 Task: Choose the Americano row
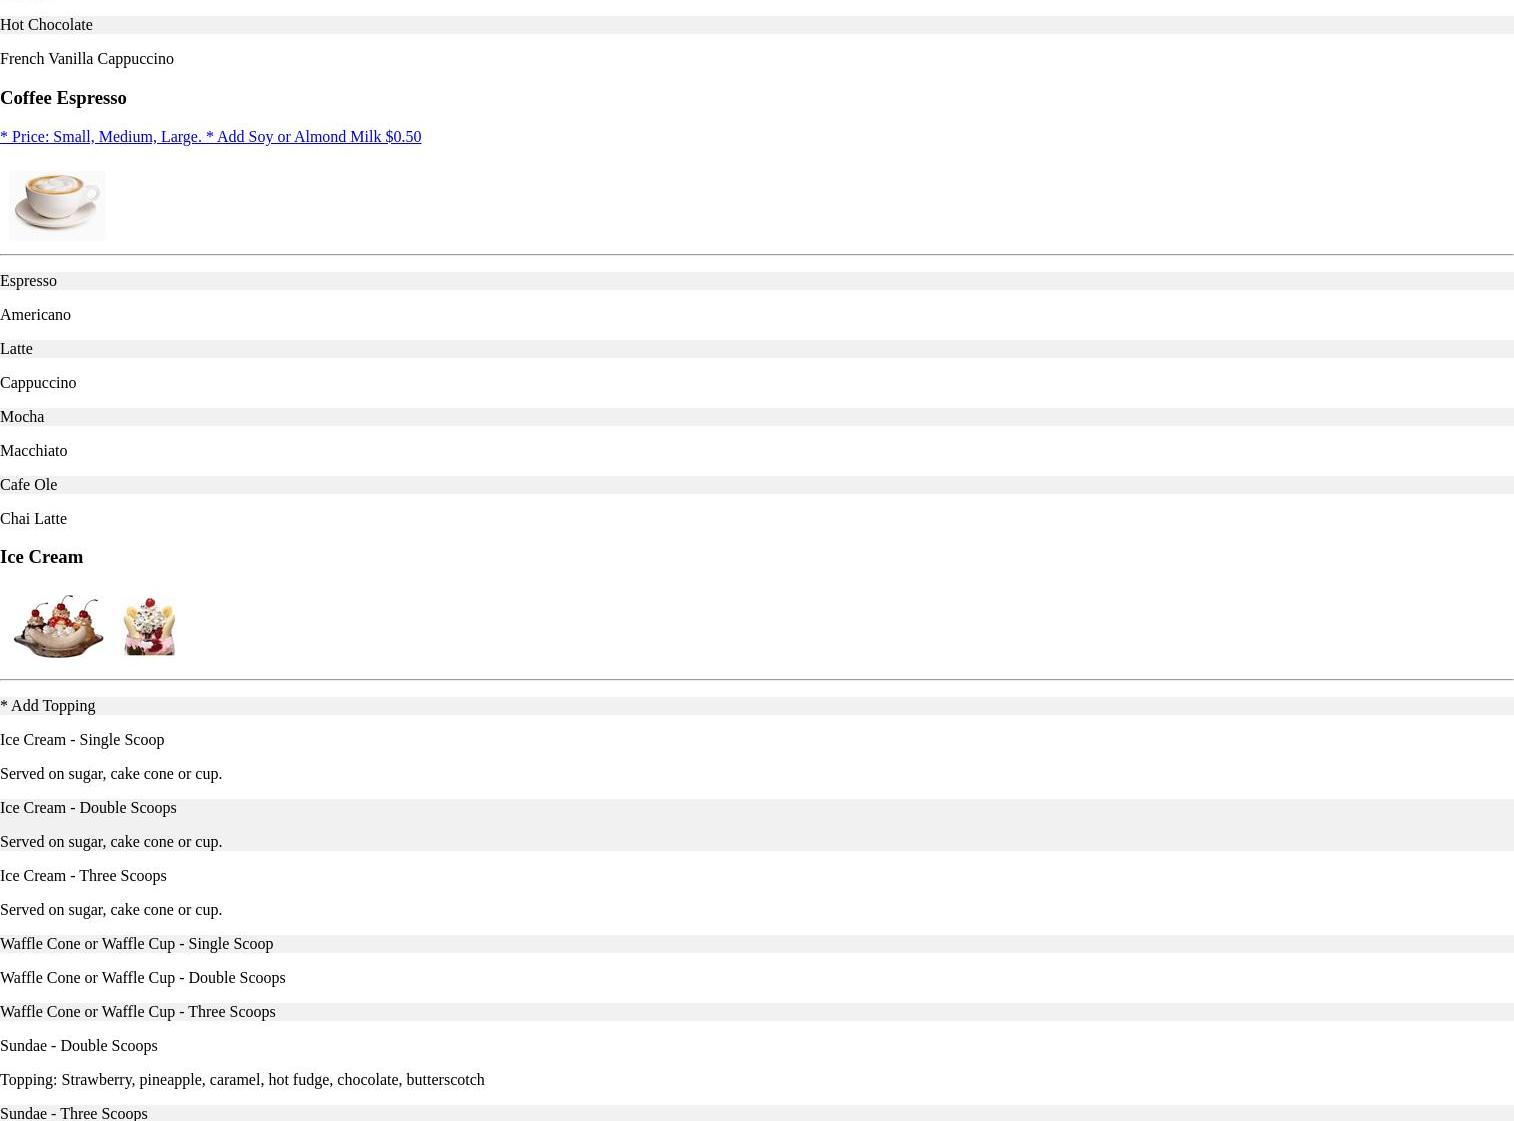757,314
